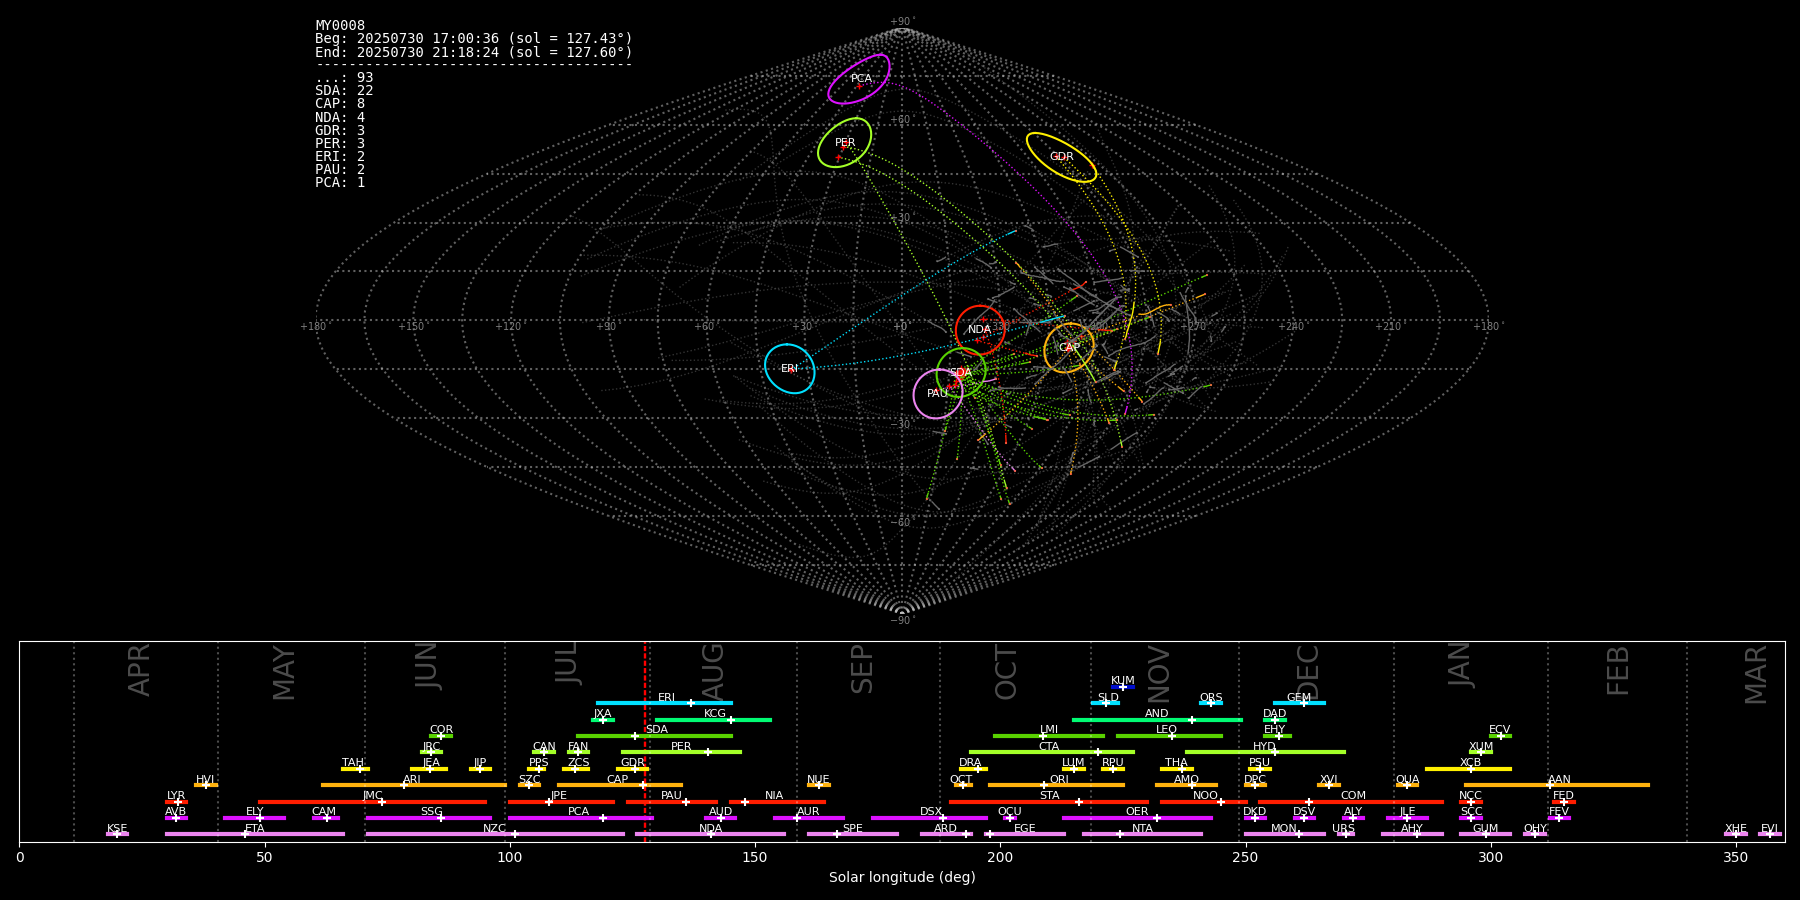Click the 'PCA: 1' legend entry
The height and width of the screenshot is (900, 1800).
coord(340,183)
